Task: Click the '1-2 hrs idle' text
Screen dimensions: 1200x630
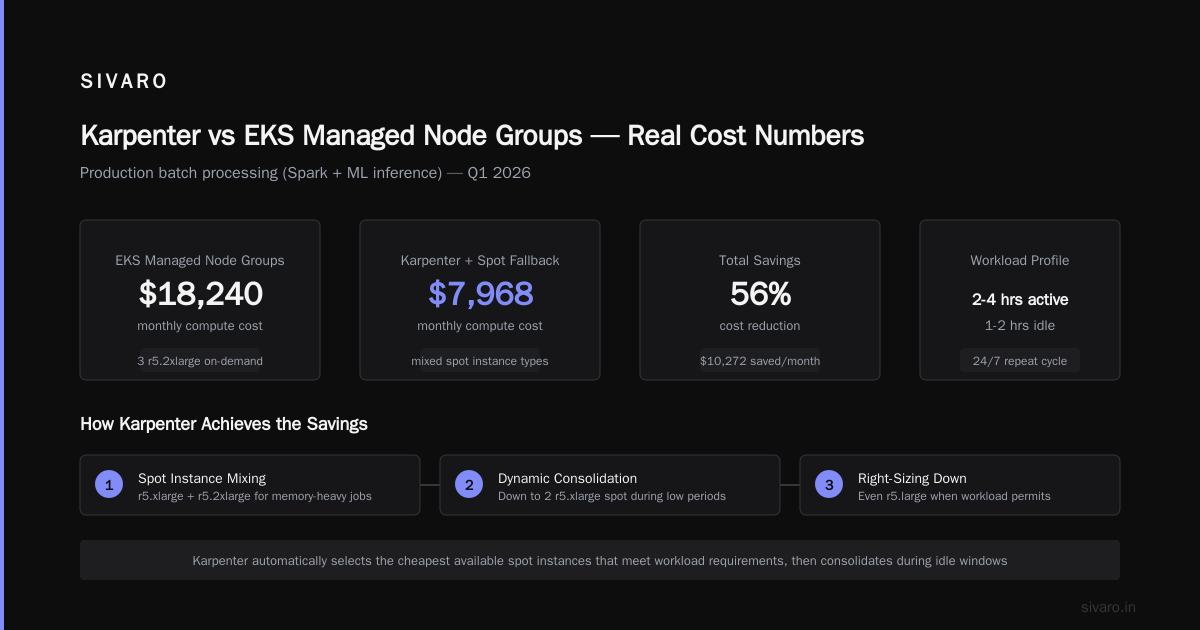Action: [x=1020, y=325]
